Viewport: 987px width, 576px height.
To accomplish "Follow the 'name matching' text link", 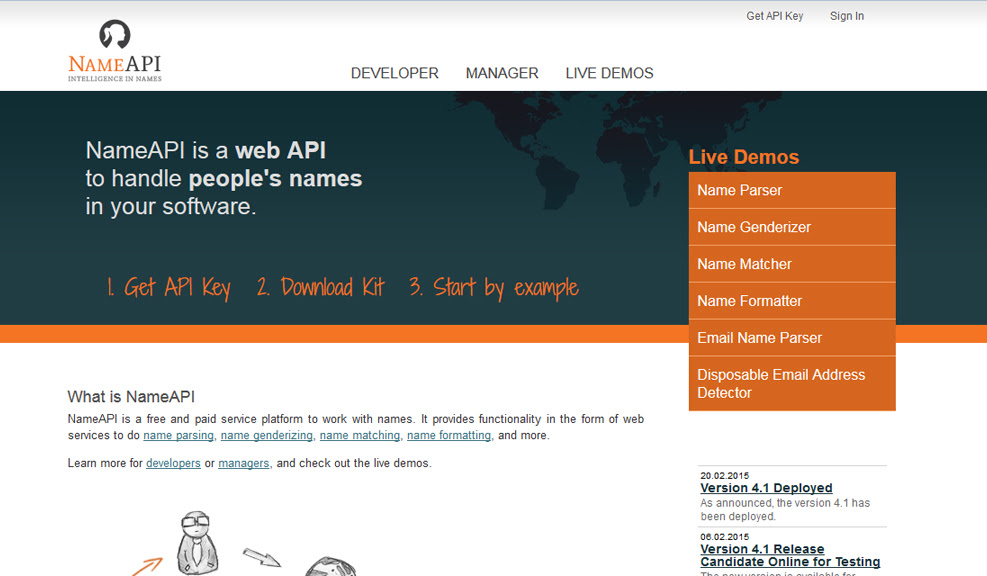I will point(359,435).
